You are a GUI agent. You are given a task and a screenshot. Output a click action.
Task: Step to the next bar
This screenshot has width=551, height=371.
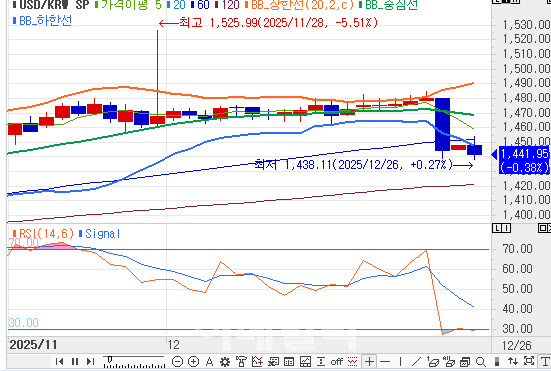(90, 361)
